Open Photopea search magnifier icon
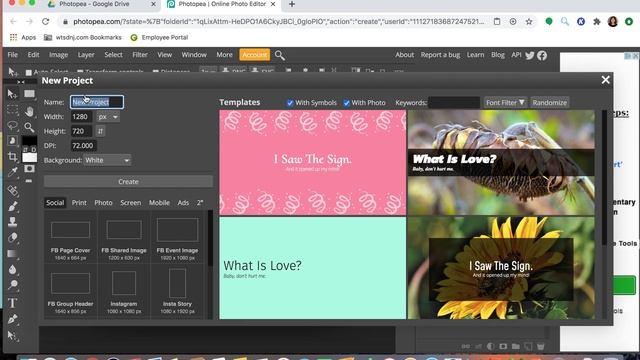The width and height of the screenshot is (640, 360). 280,55
